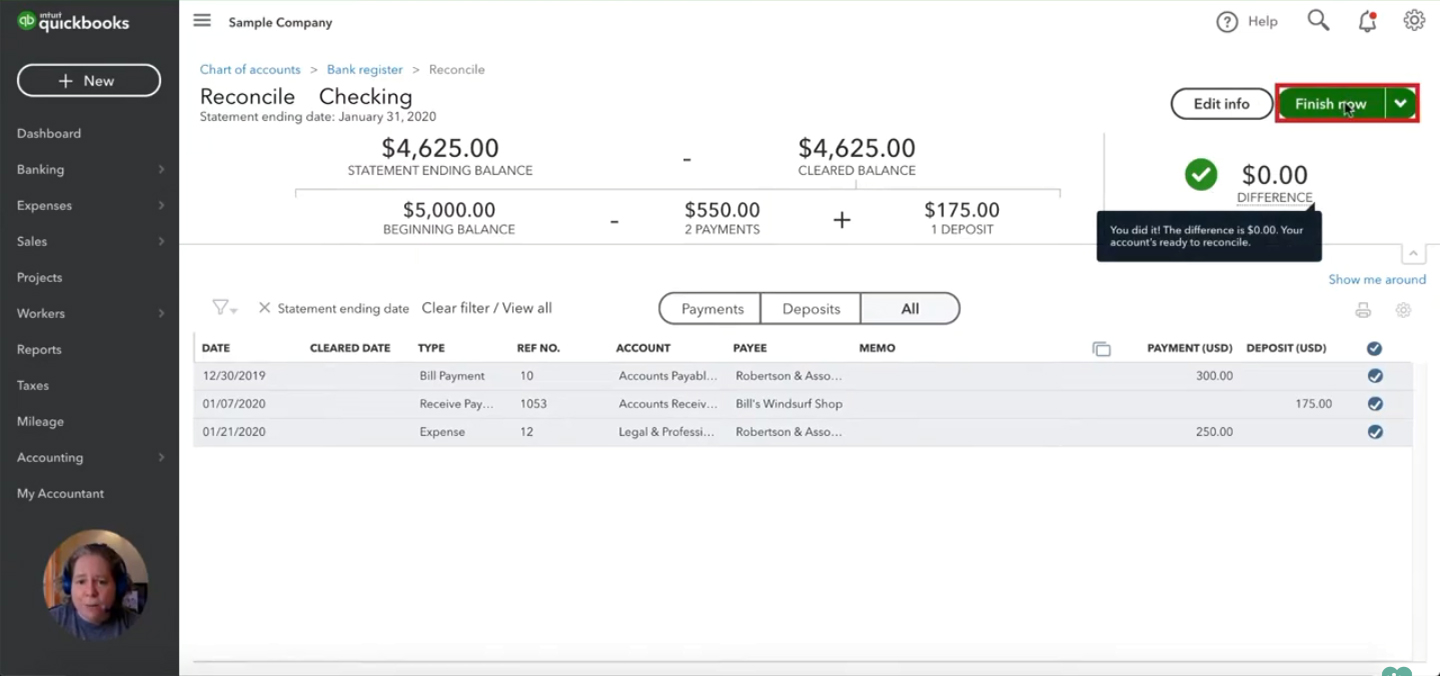Print the reconcile list with printer icon
This screenshot has width=1440, height=676.
click(x=1363, y=310)
